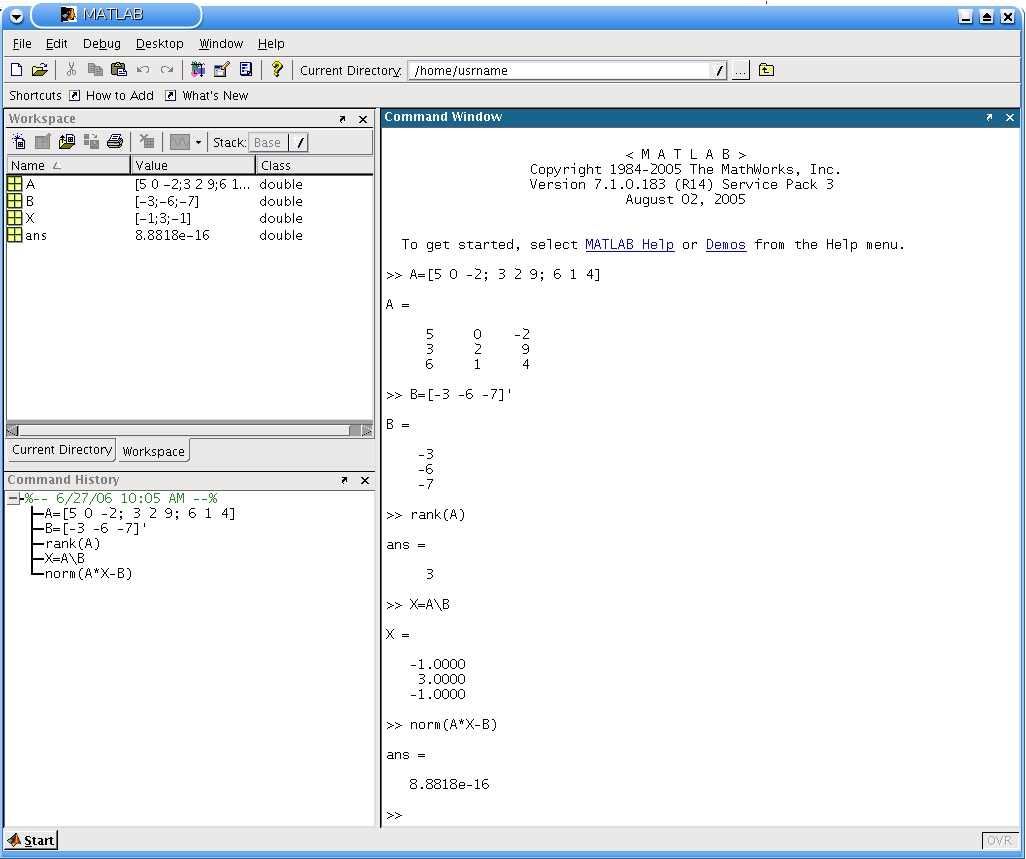The image size is (1026, 859).
Task: Launch Simulink from toolbar icon
Action: point(197,69)
